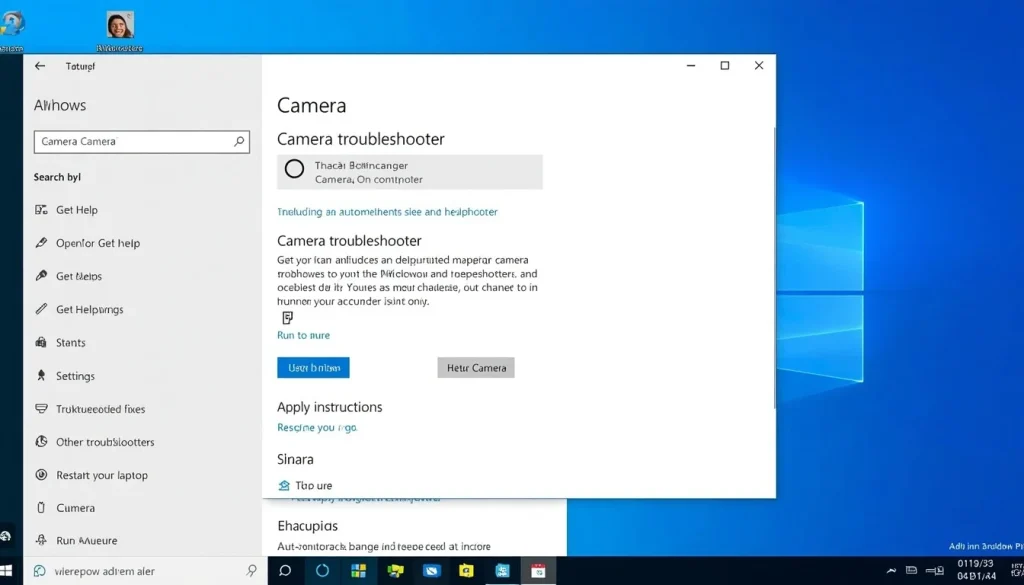Select Get Helpongs sidebar entry
1024x585 pixels.
89,309
